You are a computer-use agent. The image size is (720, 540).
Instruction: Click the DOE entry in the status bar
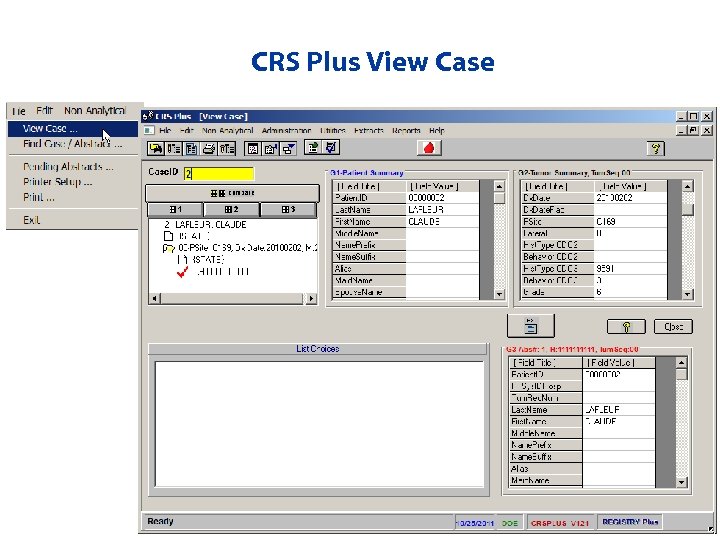[x=510, y=523]
